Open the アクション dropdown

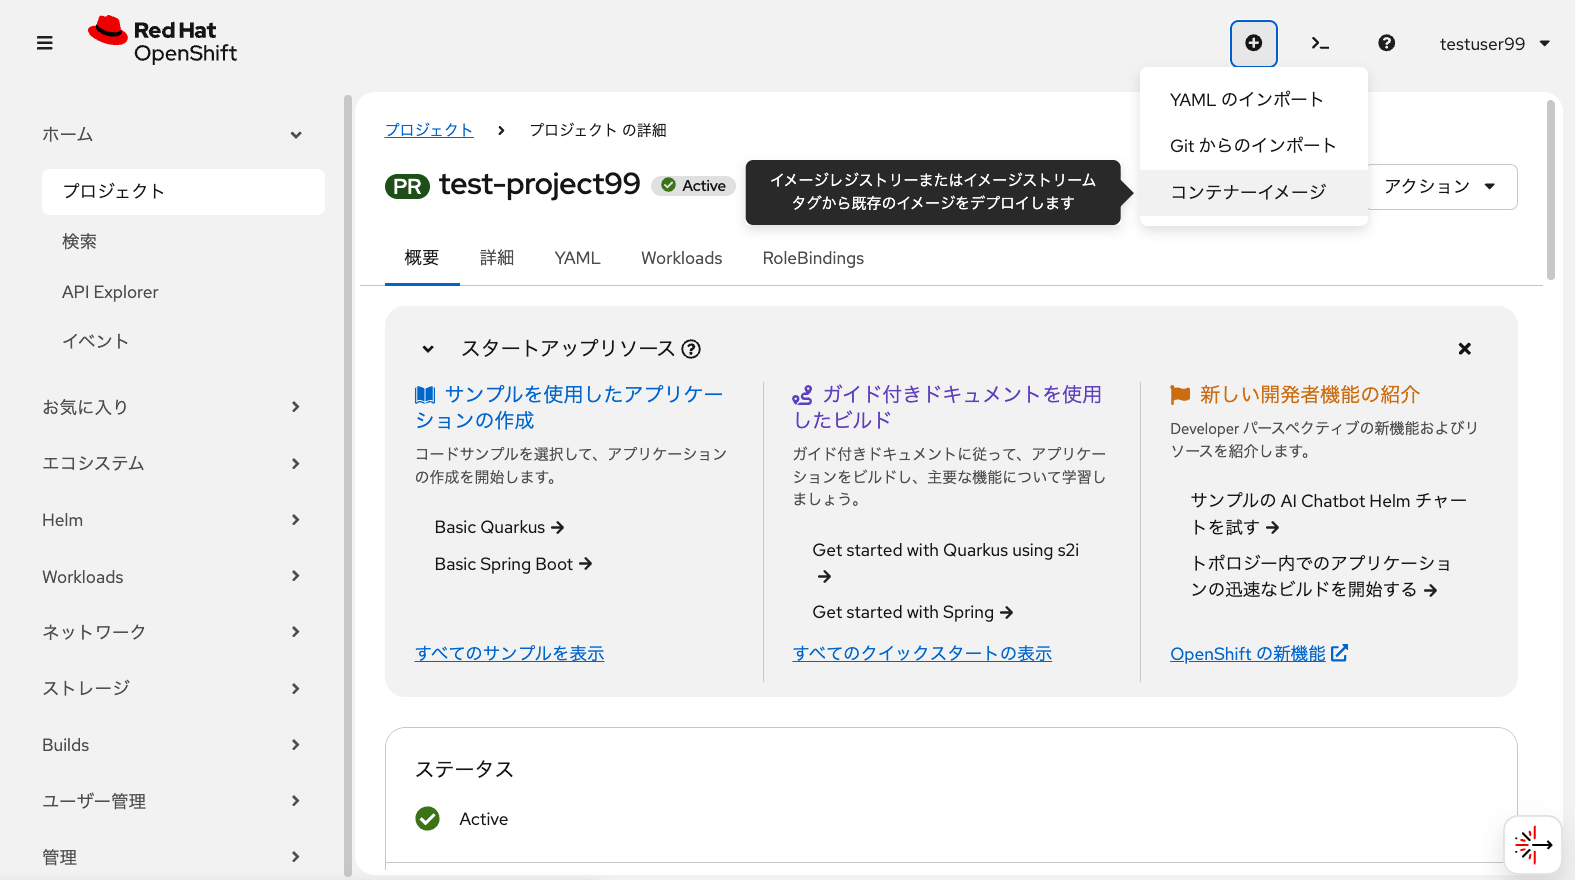[1441, 187]
